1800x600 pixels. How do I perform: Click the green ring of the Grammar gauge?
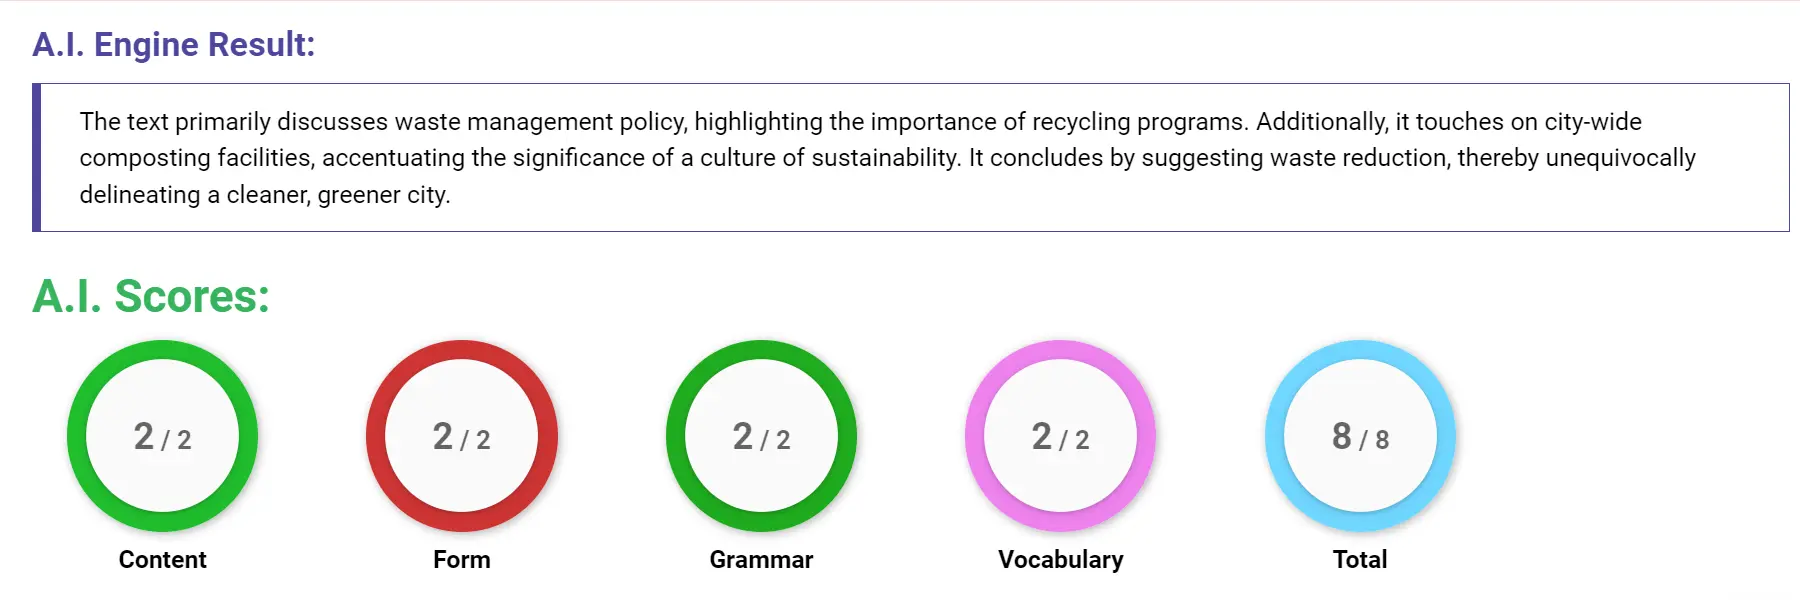tap(762, 352)
